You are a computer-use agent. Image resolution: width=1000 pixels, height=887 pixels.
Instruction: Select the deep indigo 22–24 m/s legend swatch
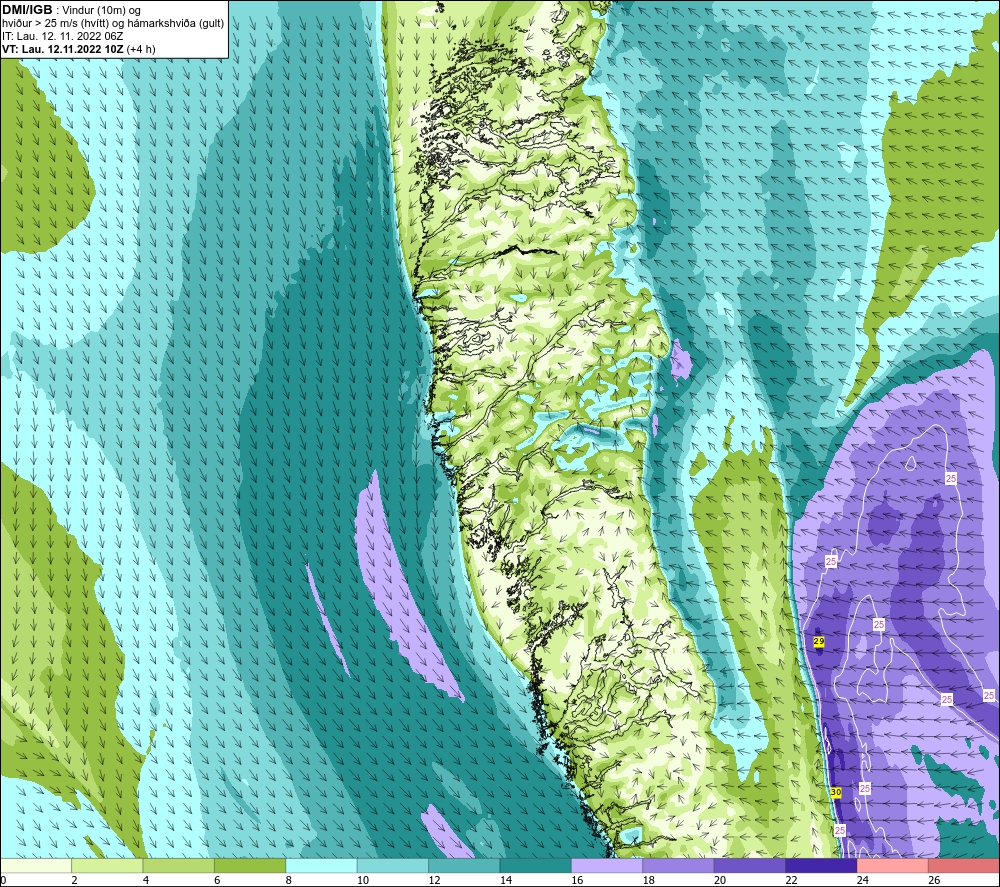coord(821,865)
